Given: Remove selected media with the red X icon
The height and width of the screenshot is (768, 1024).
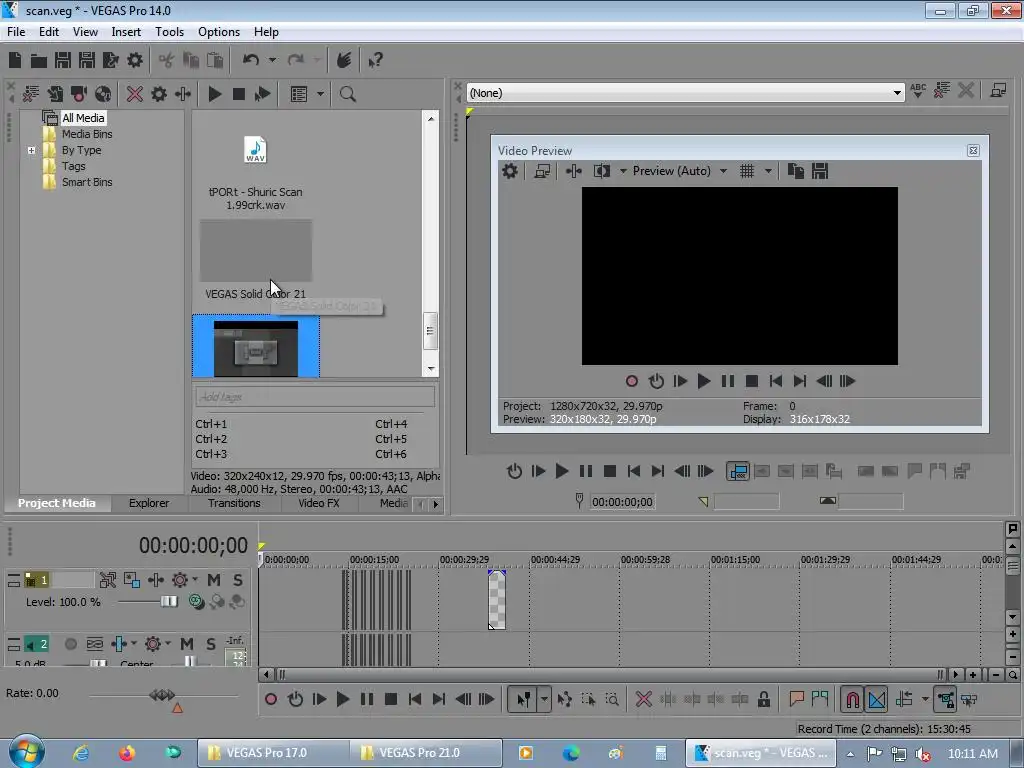Looking at the screenshot, I should (135, 94).
